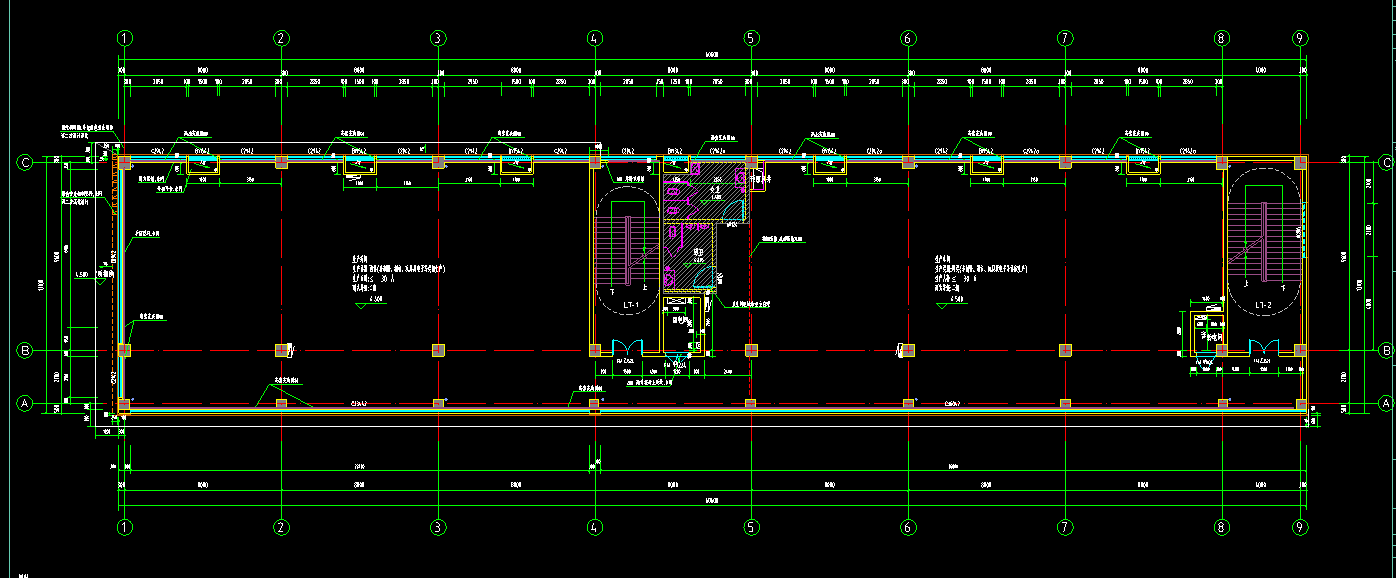Select the column at axis 2 and B
Viewport: 1396px width, 578px height.
coord(281,350)
